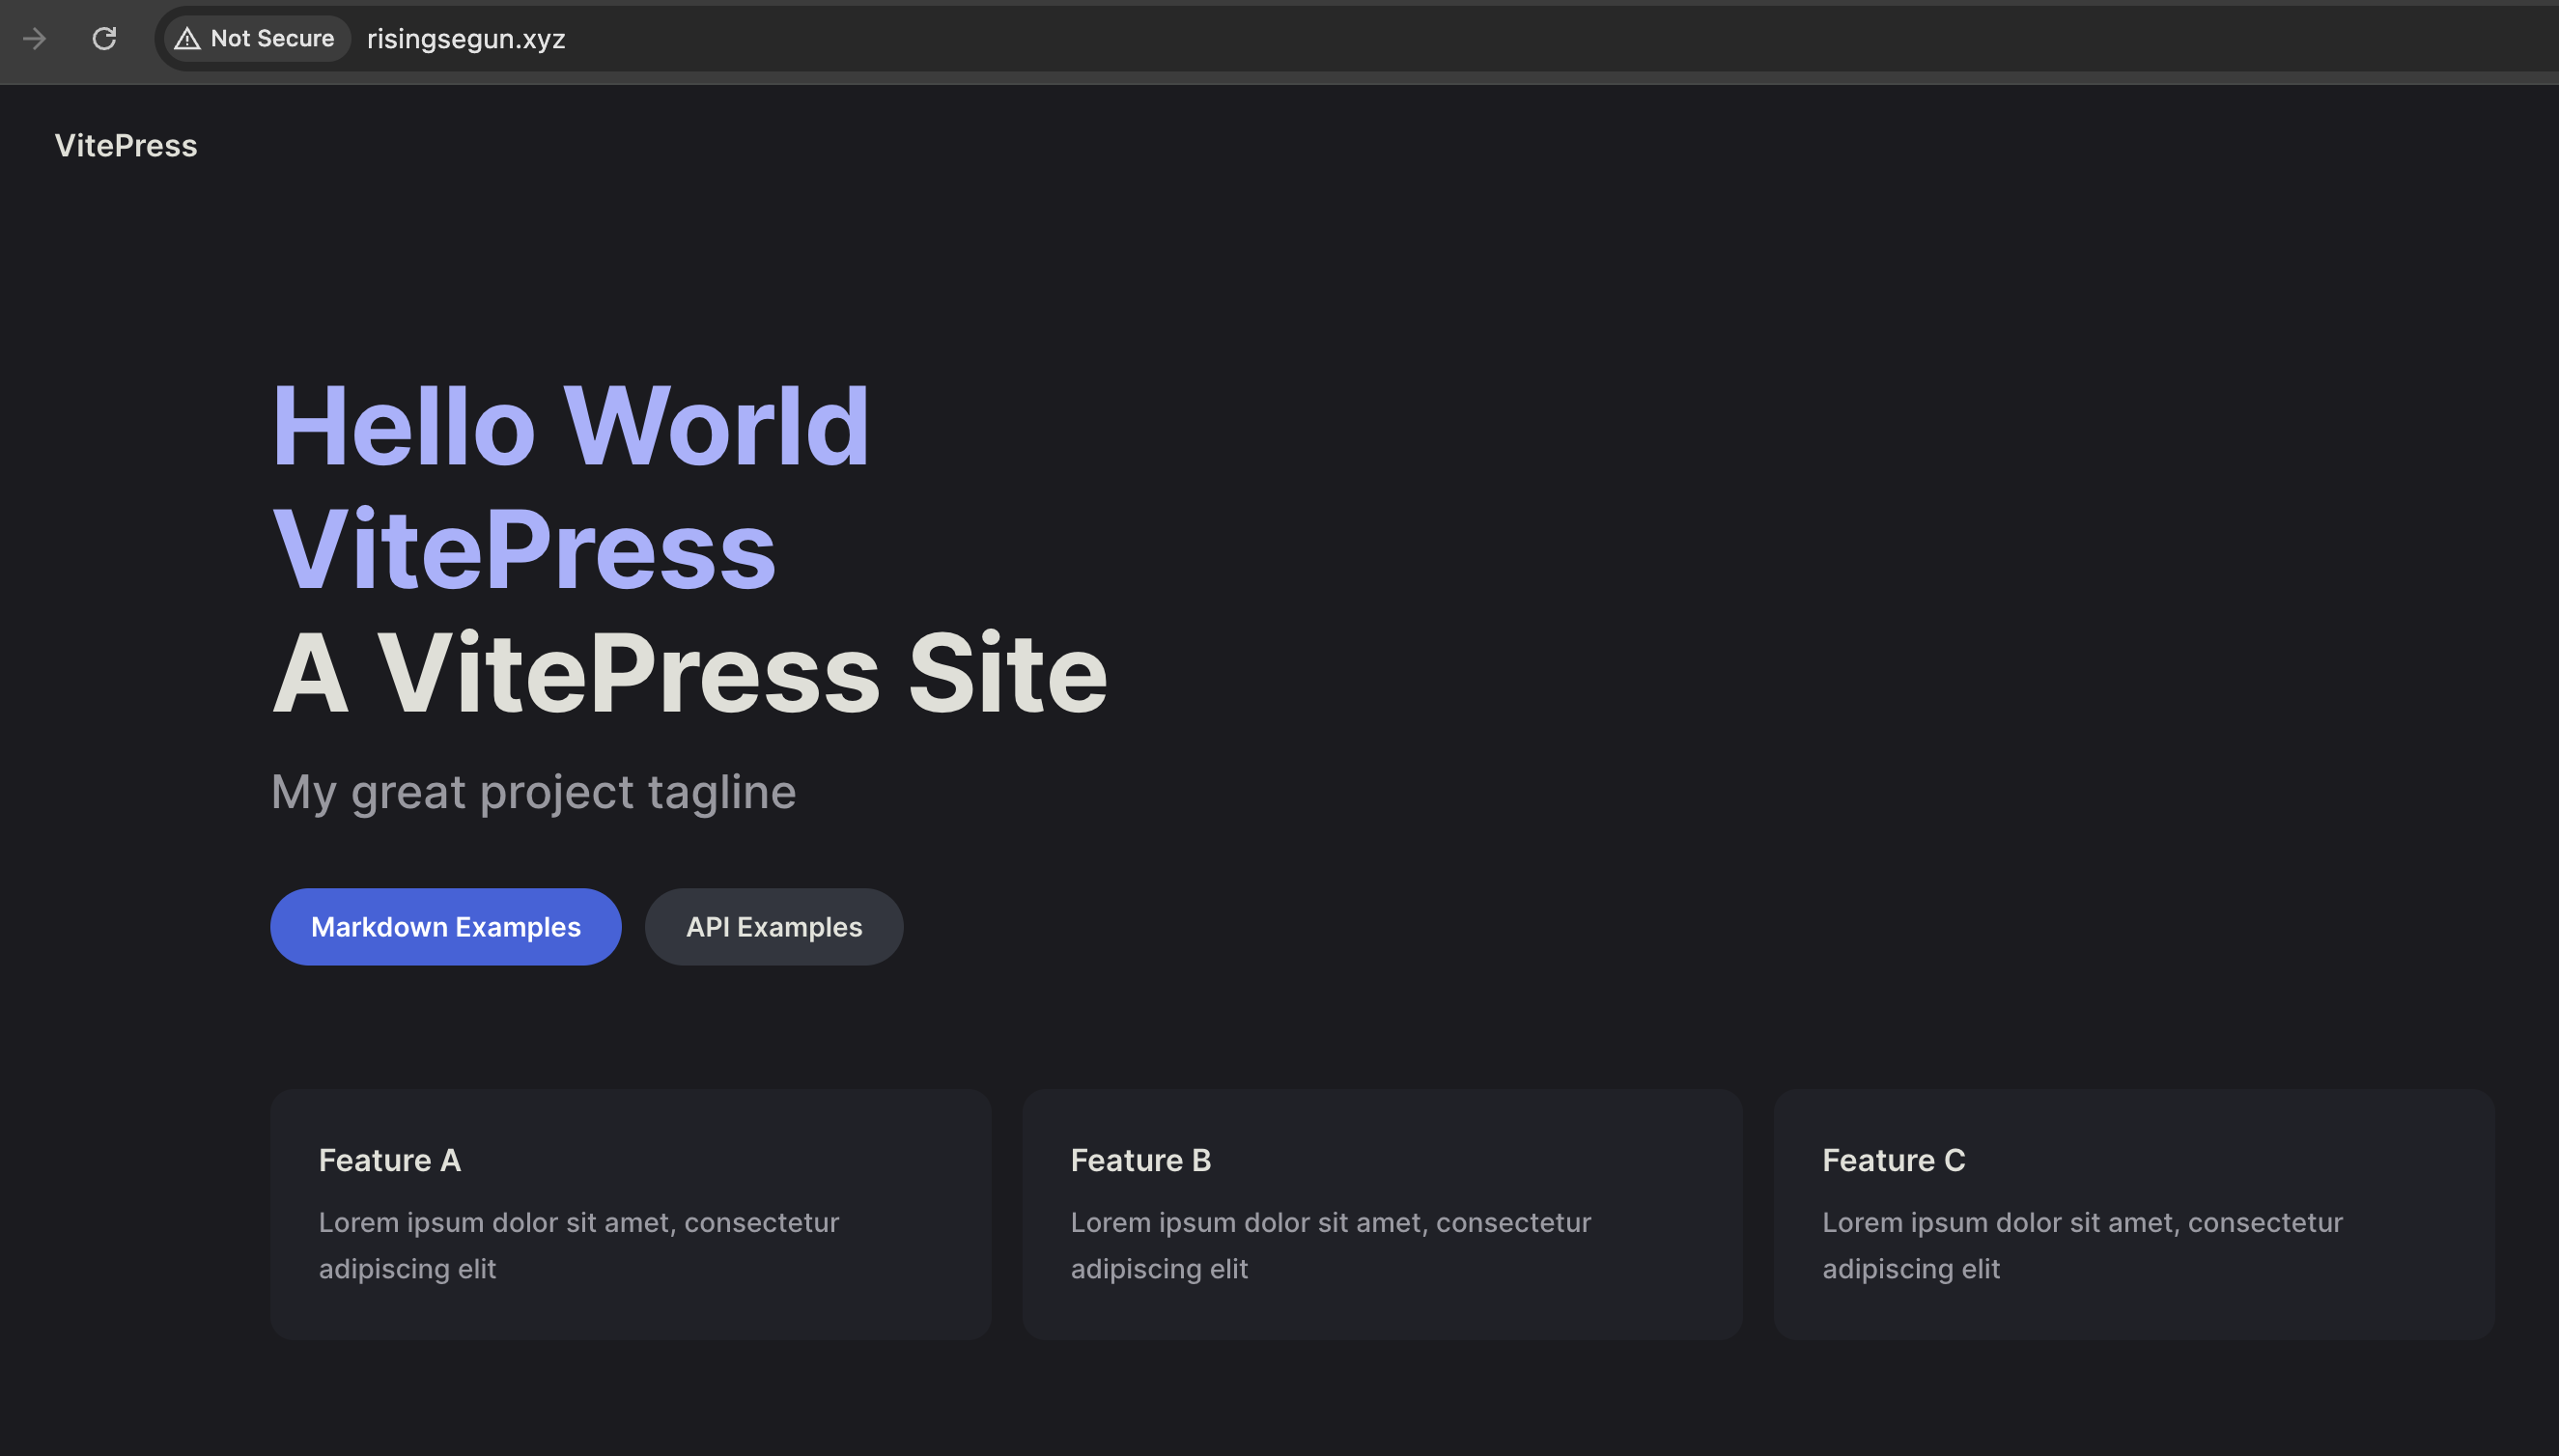Open the API Examples button
2559x1456 pixels.
773,927
